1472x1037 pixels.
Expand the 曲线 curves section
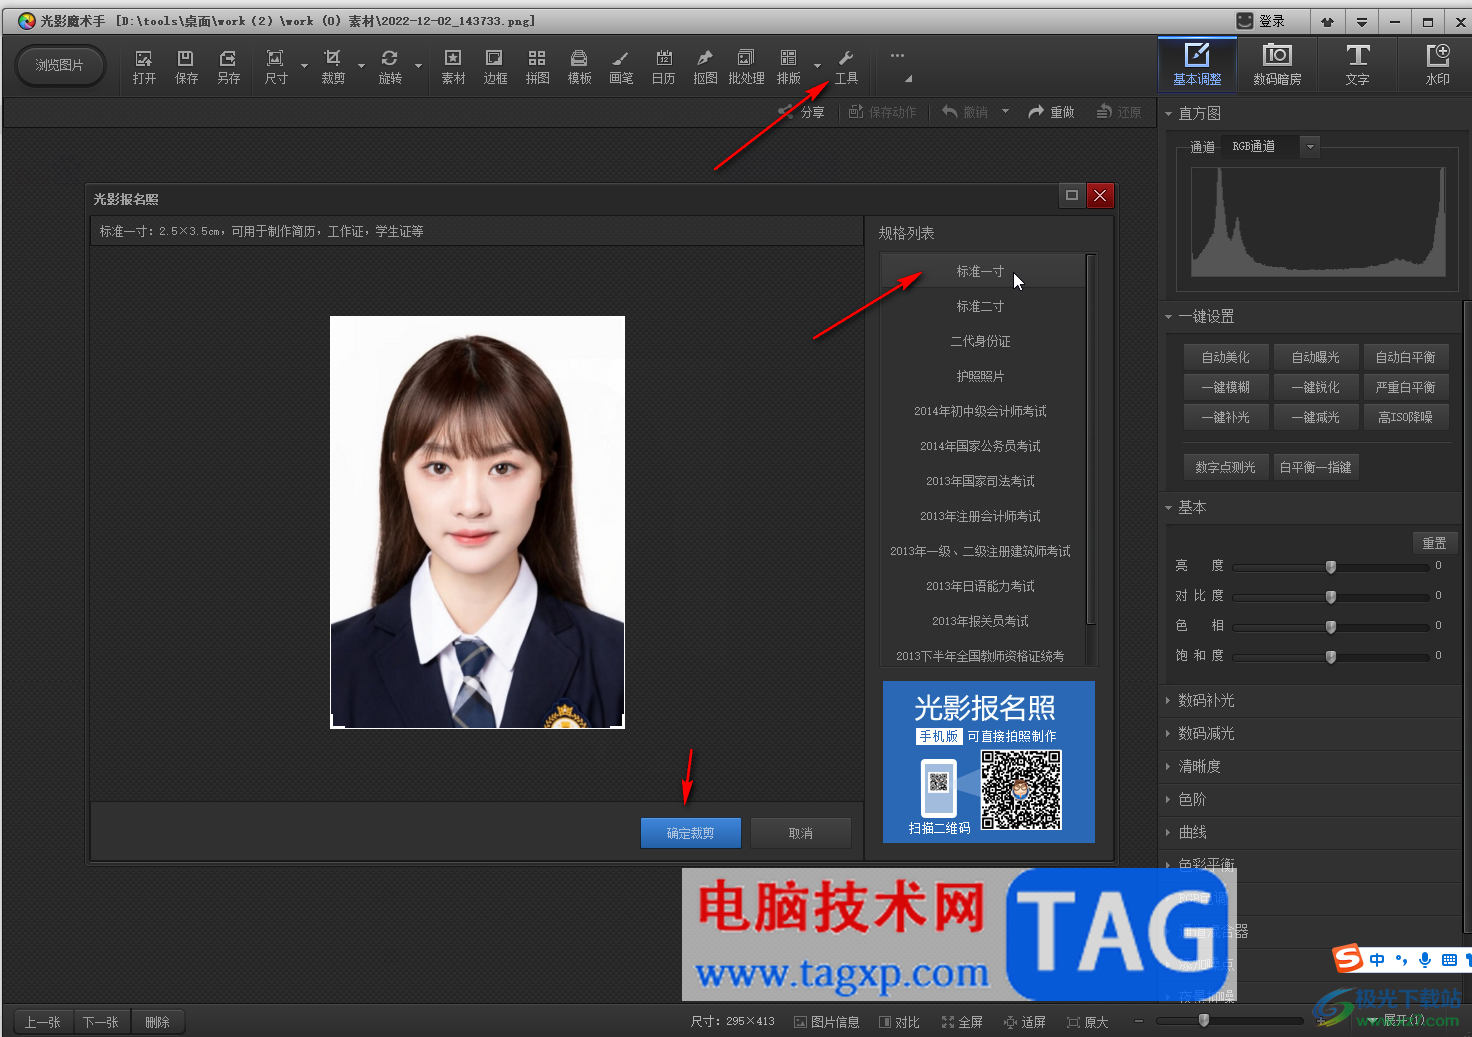click(1192, 832)
